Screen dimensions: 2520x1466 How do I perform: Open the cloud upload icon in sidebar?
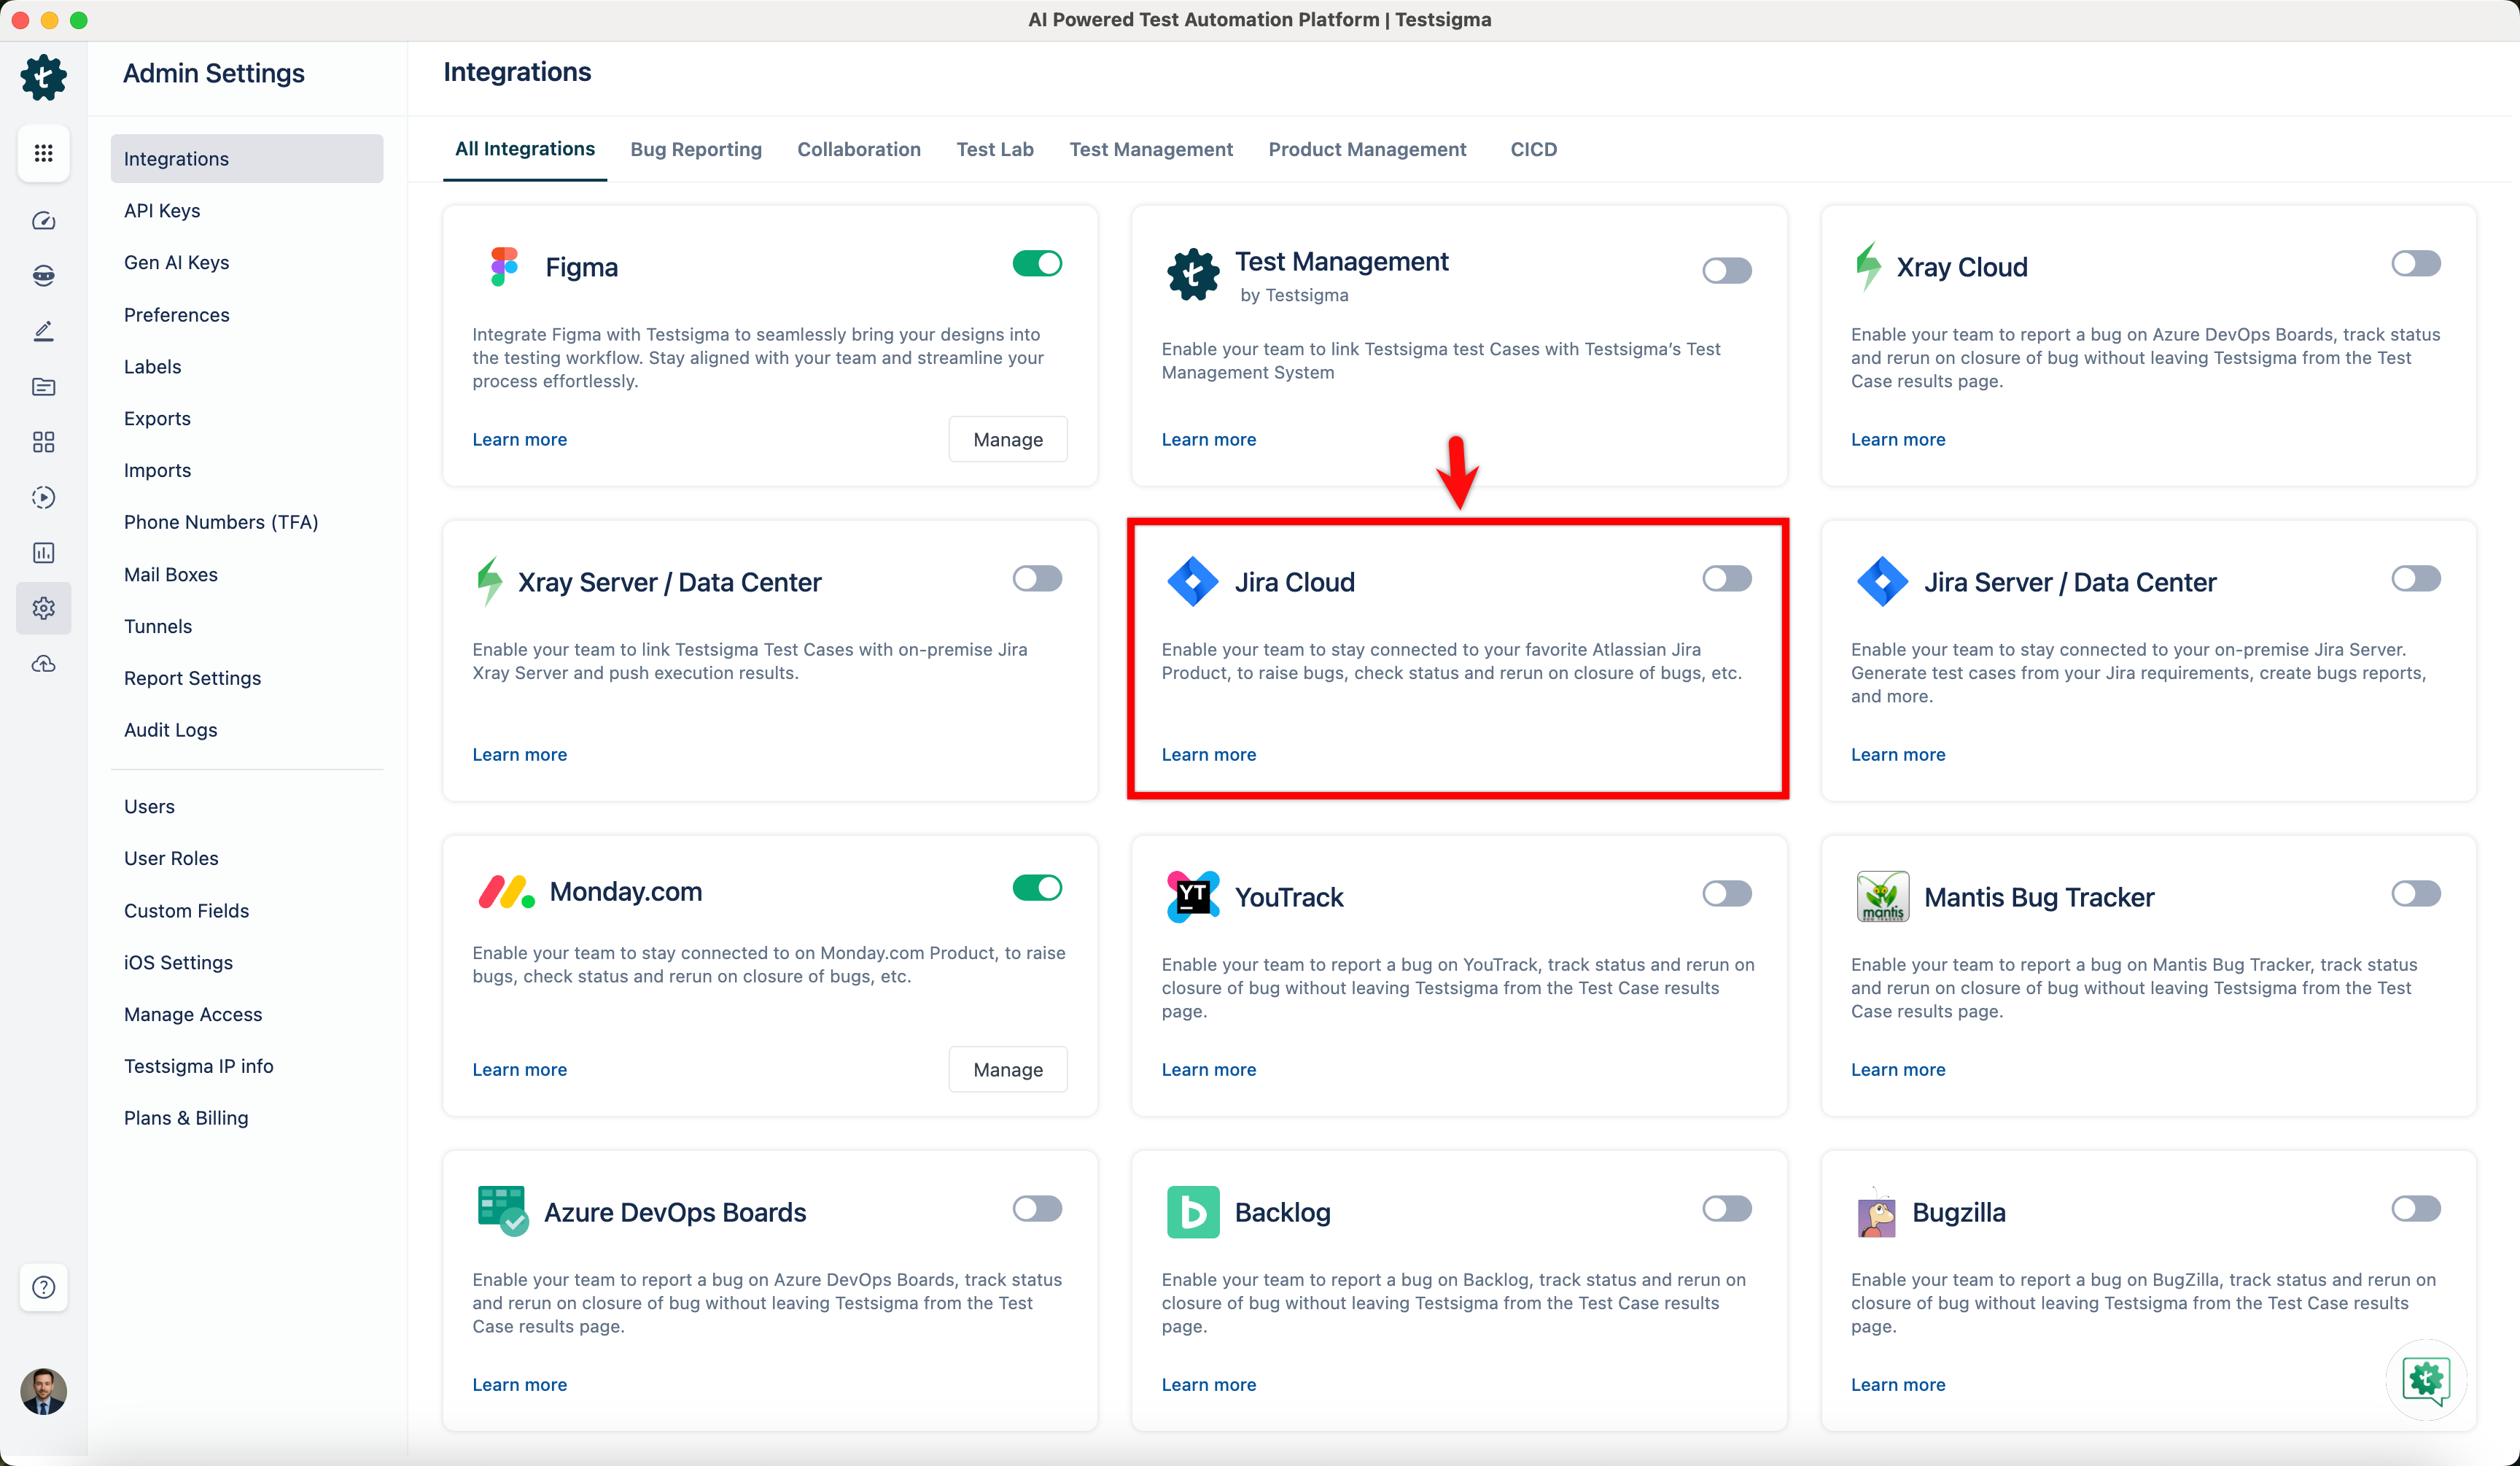point(43,663)
